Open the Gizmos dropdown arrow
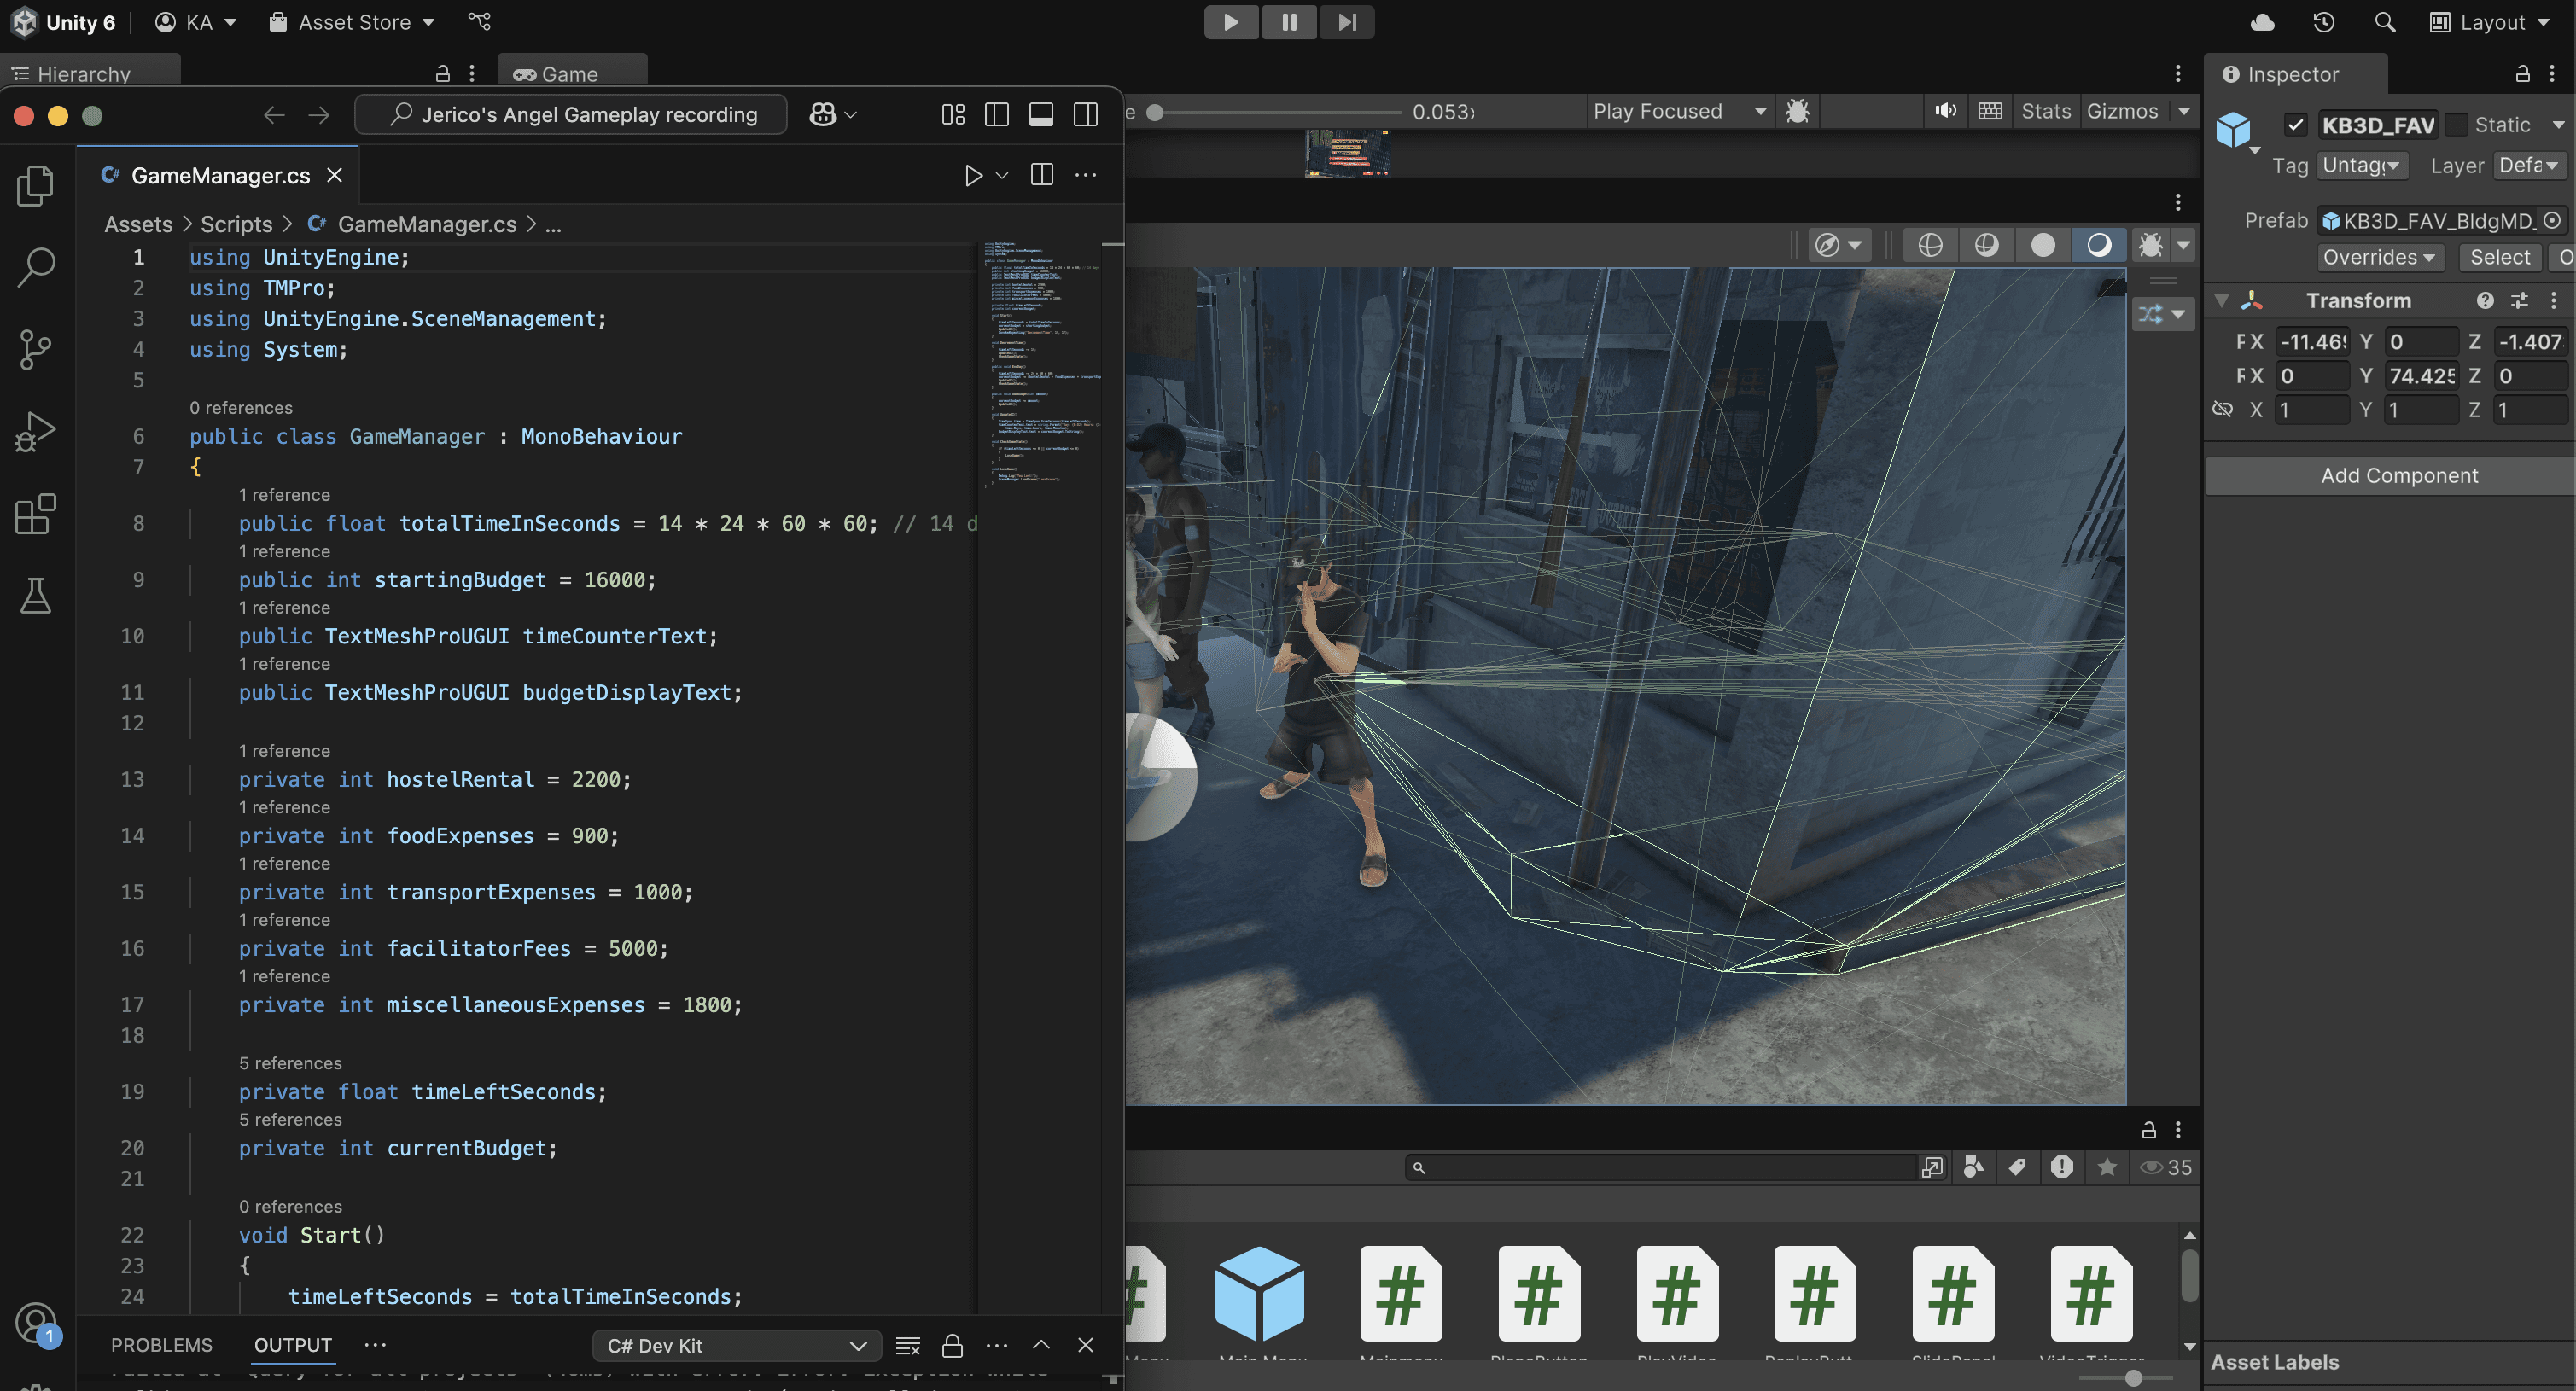Image resolution: width=2576 pixels, height=1391 pixels. click(x=2184, y=111)
